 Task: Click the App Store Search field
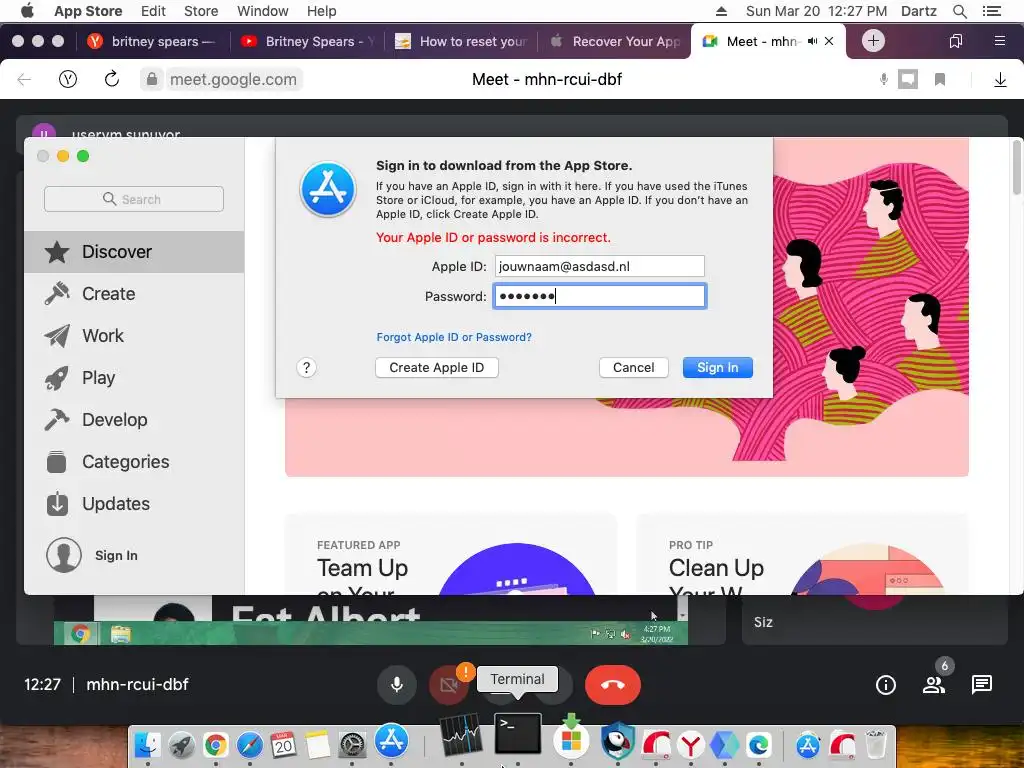[x=134, y=199]
